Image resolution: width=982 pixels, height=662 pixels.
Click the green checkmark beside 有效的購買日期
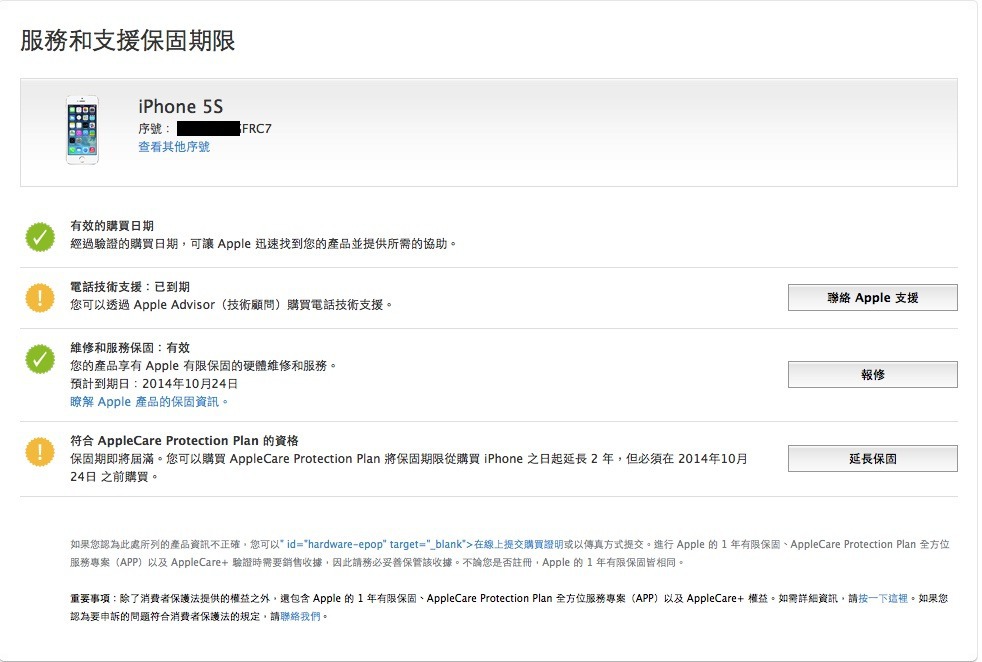[39, 237]
